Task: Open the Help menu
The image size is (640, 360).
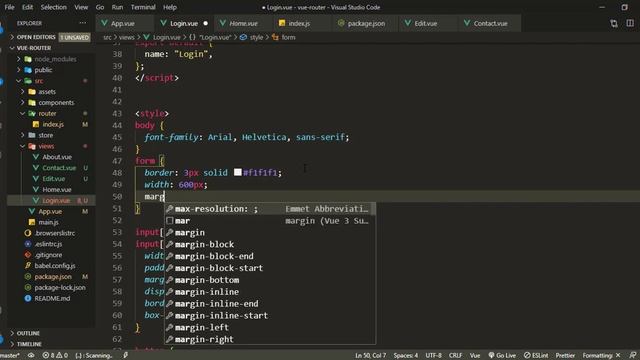Action: [170, 7]
